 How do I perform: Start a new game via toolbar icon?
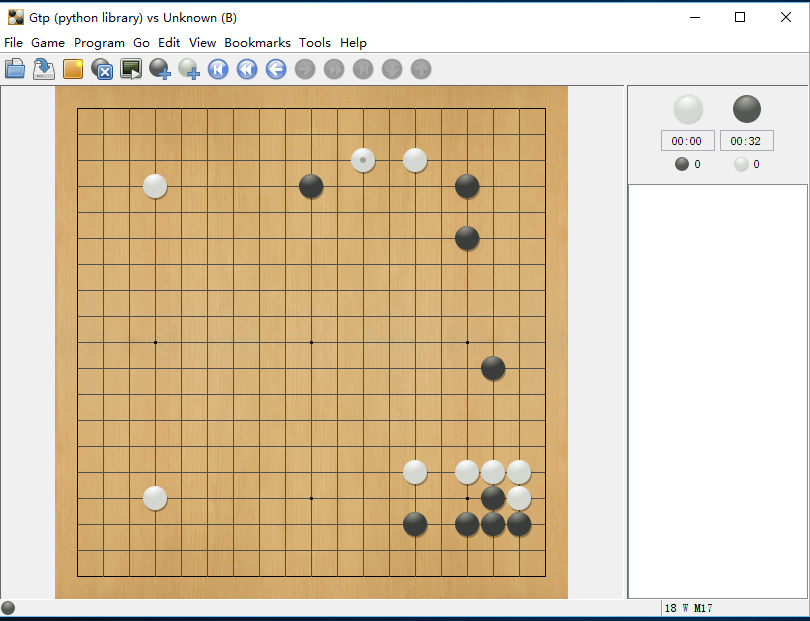73,68
